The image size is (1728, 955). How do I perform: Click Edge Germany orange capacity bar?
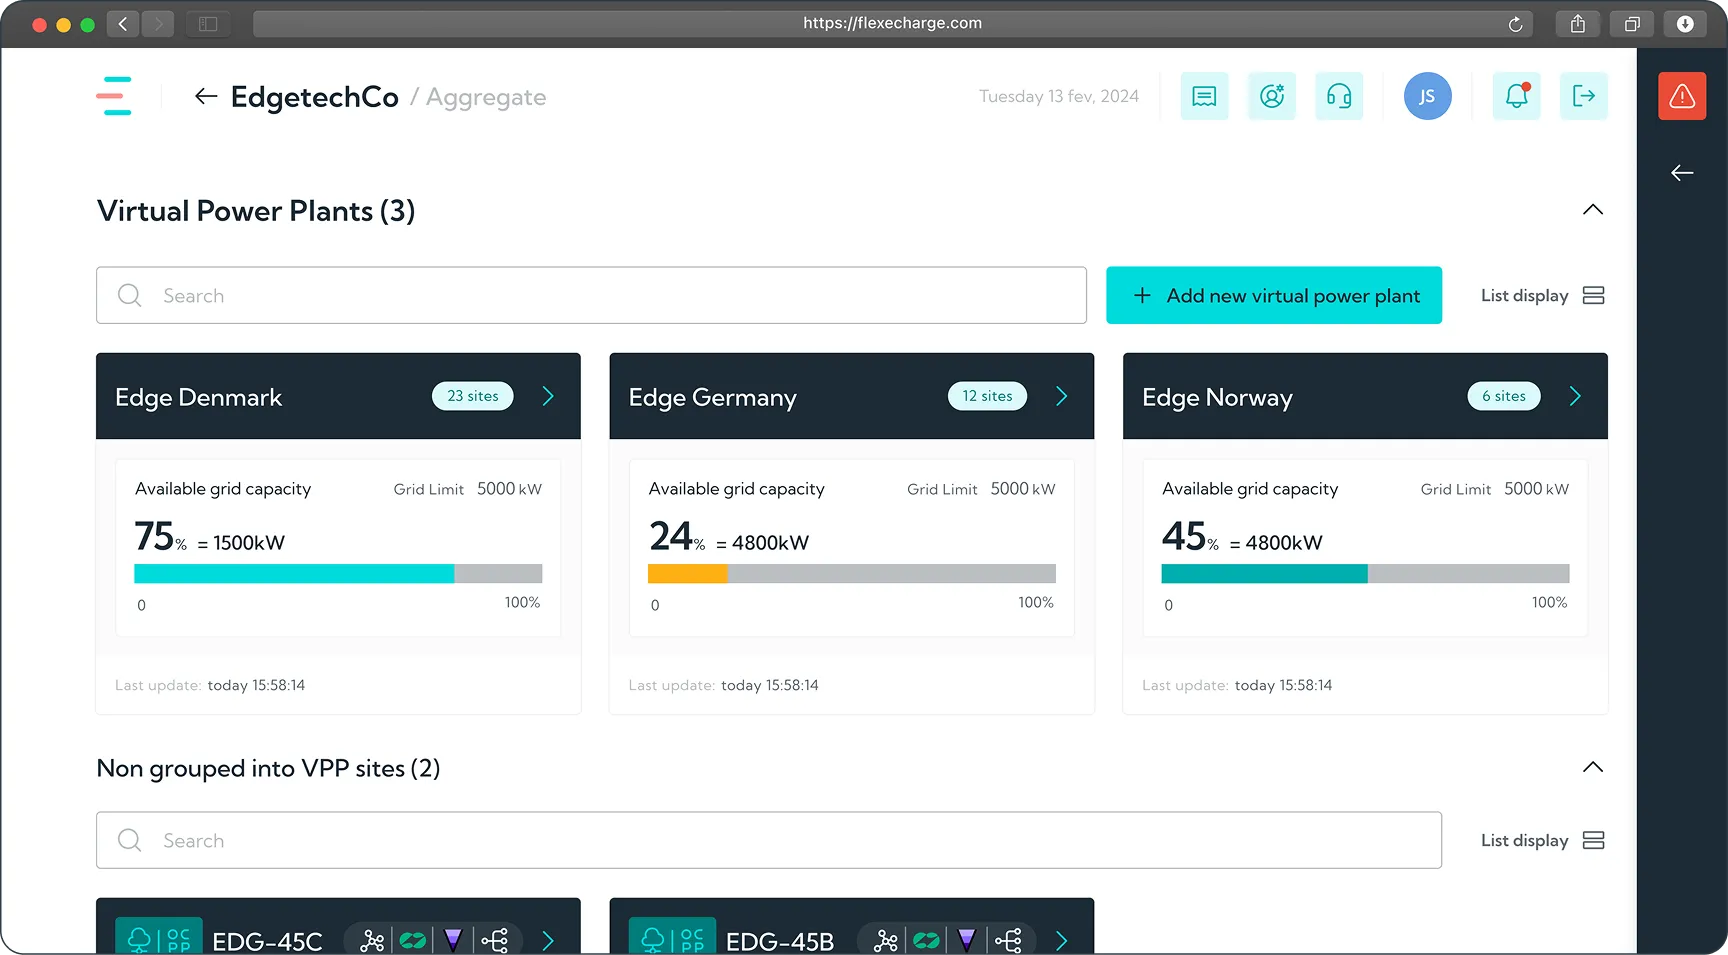pos(688,573)
